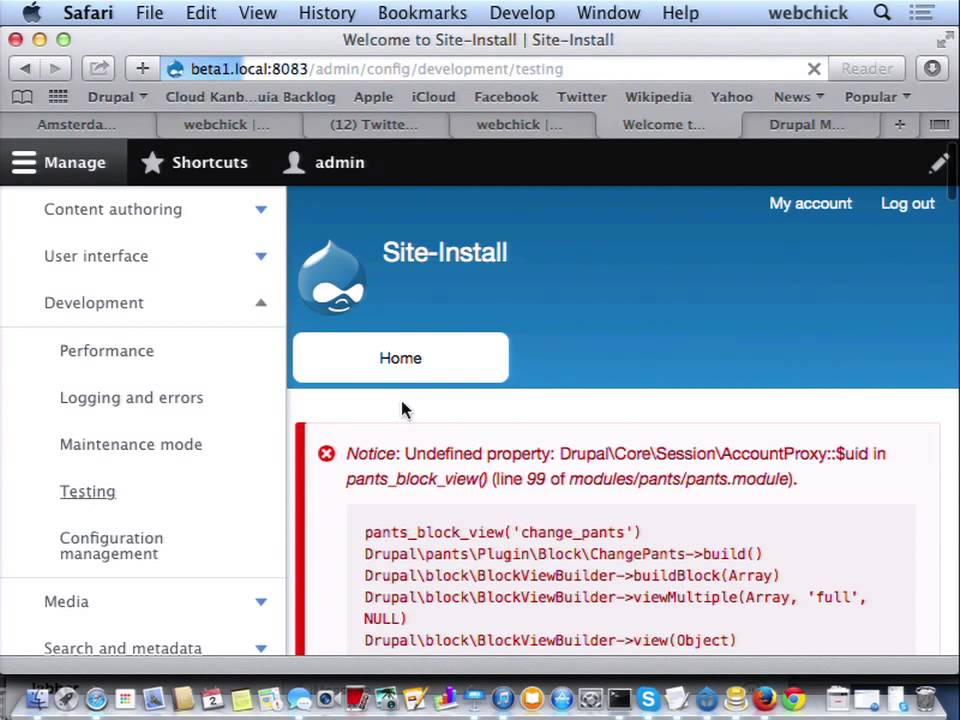The image size is (960, 720).
Task: Click the Drupal logo on Site-Install header
Action: (x=331, y=277)
